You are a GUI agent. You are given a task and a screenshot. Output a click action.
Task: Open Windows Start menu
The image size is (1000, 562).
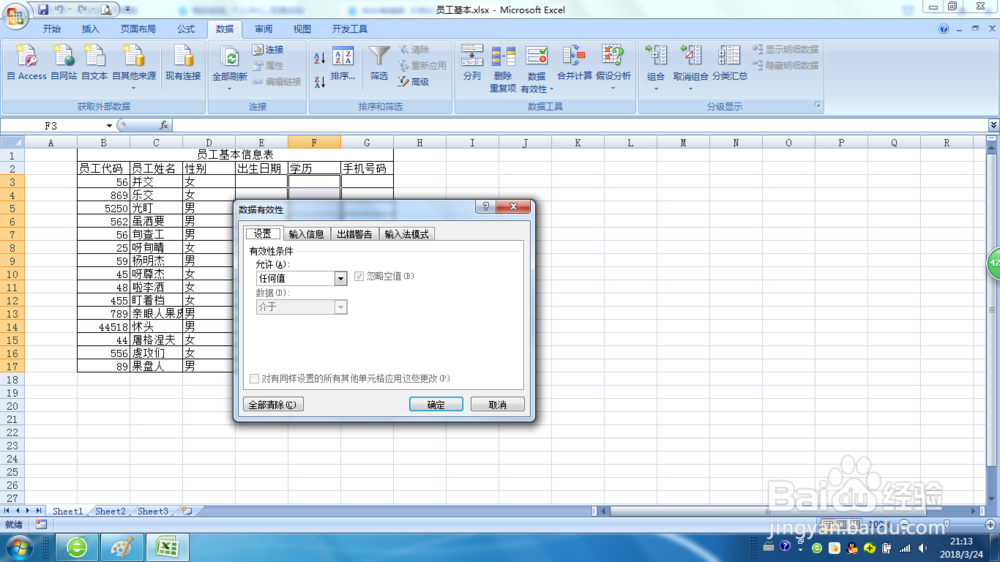[19, 548]
